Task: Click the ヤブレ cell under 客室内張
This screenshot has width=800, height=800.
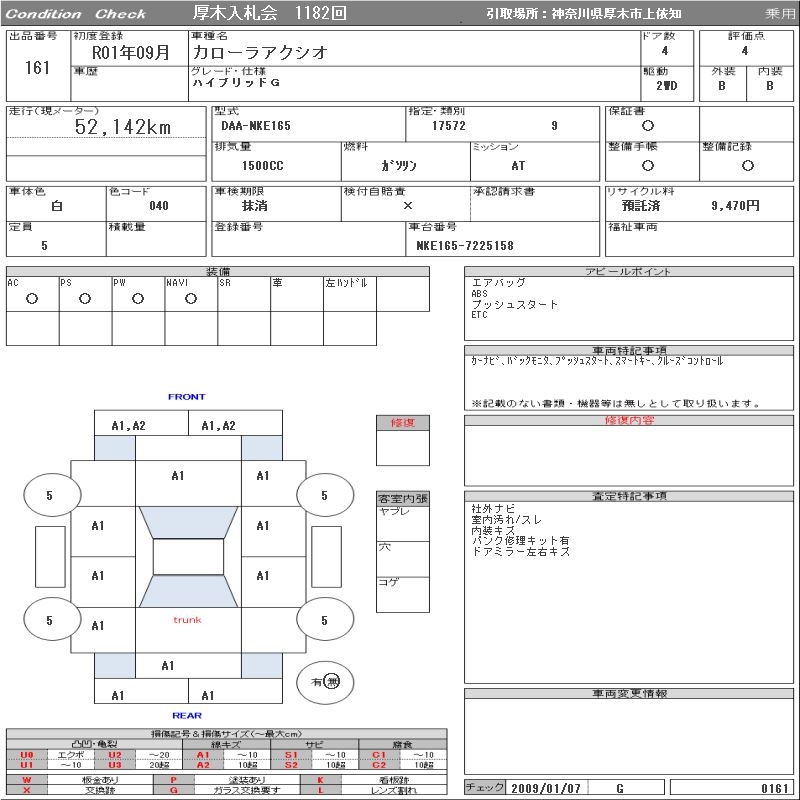Action: [x=403, y=523]
